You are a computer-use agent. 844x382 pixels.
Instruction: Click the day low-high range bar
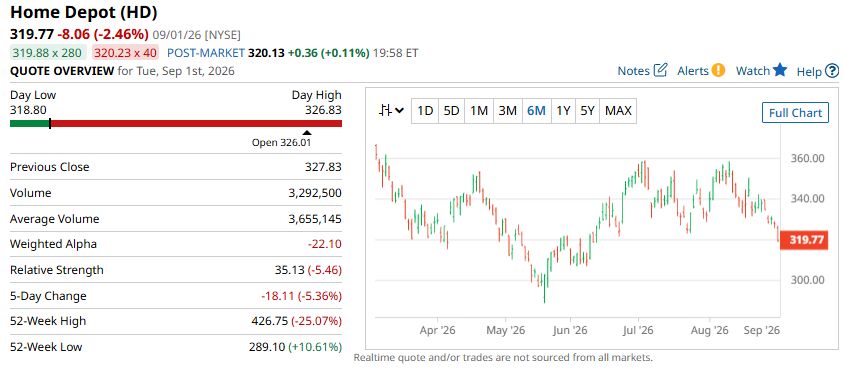pyautogui.click(x=176, y=124)
